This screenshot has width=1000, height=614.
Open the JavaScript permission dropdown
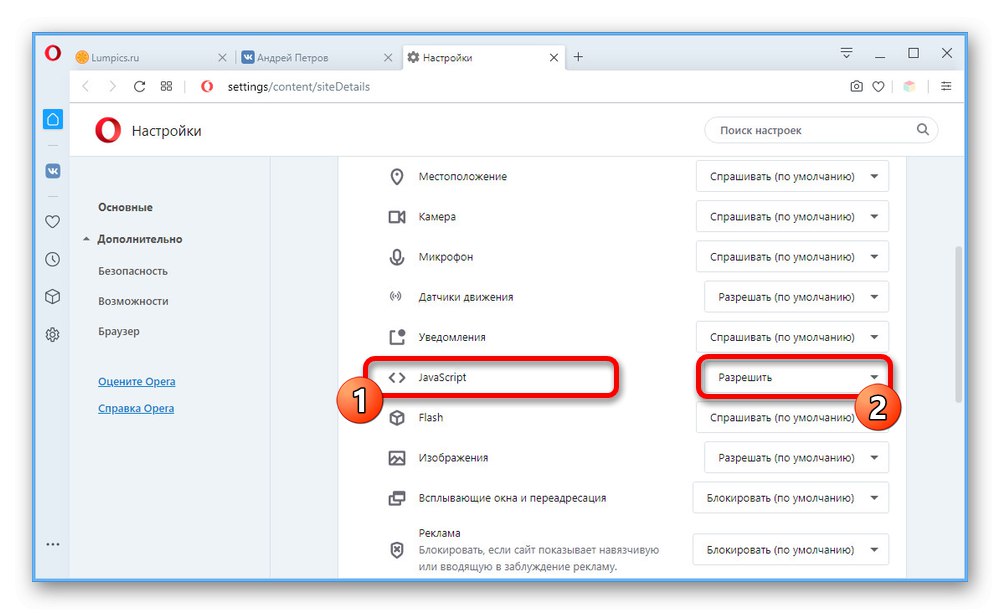pos(792,378)
